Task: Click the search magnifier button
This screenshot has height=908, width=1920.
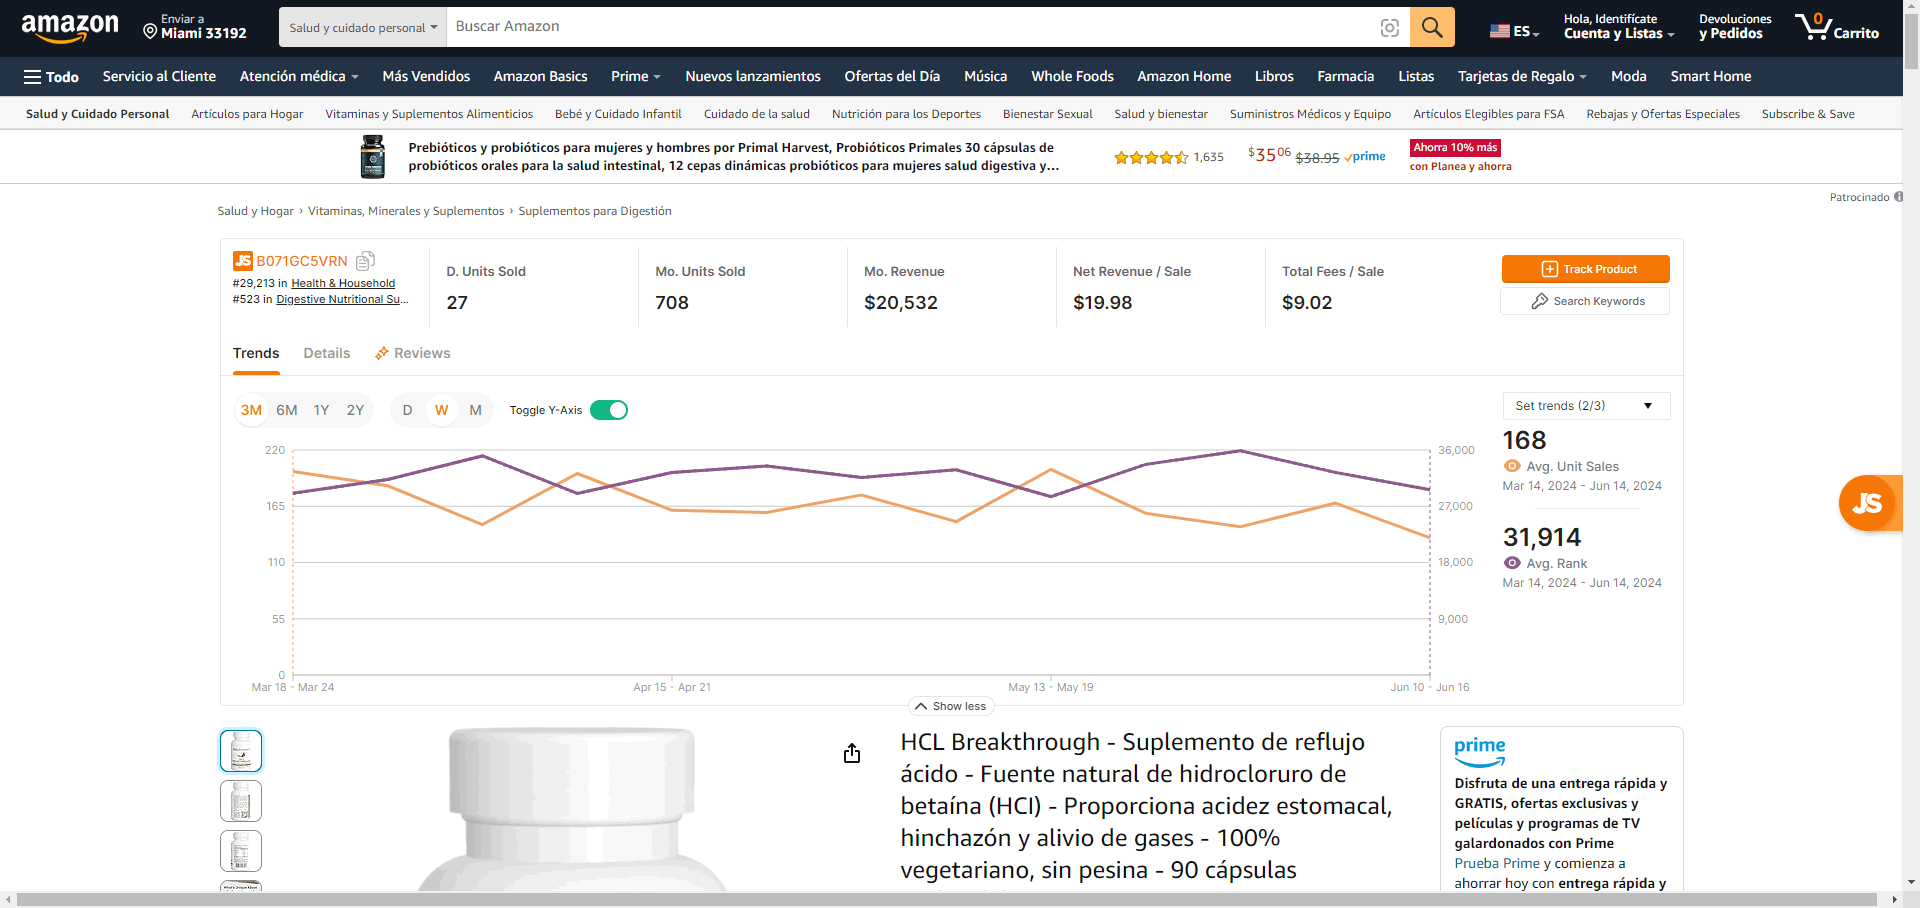Action: (x=1432, y=27)
